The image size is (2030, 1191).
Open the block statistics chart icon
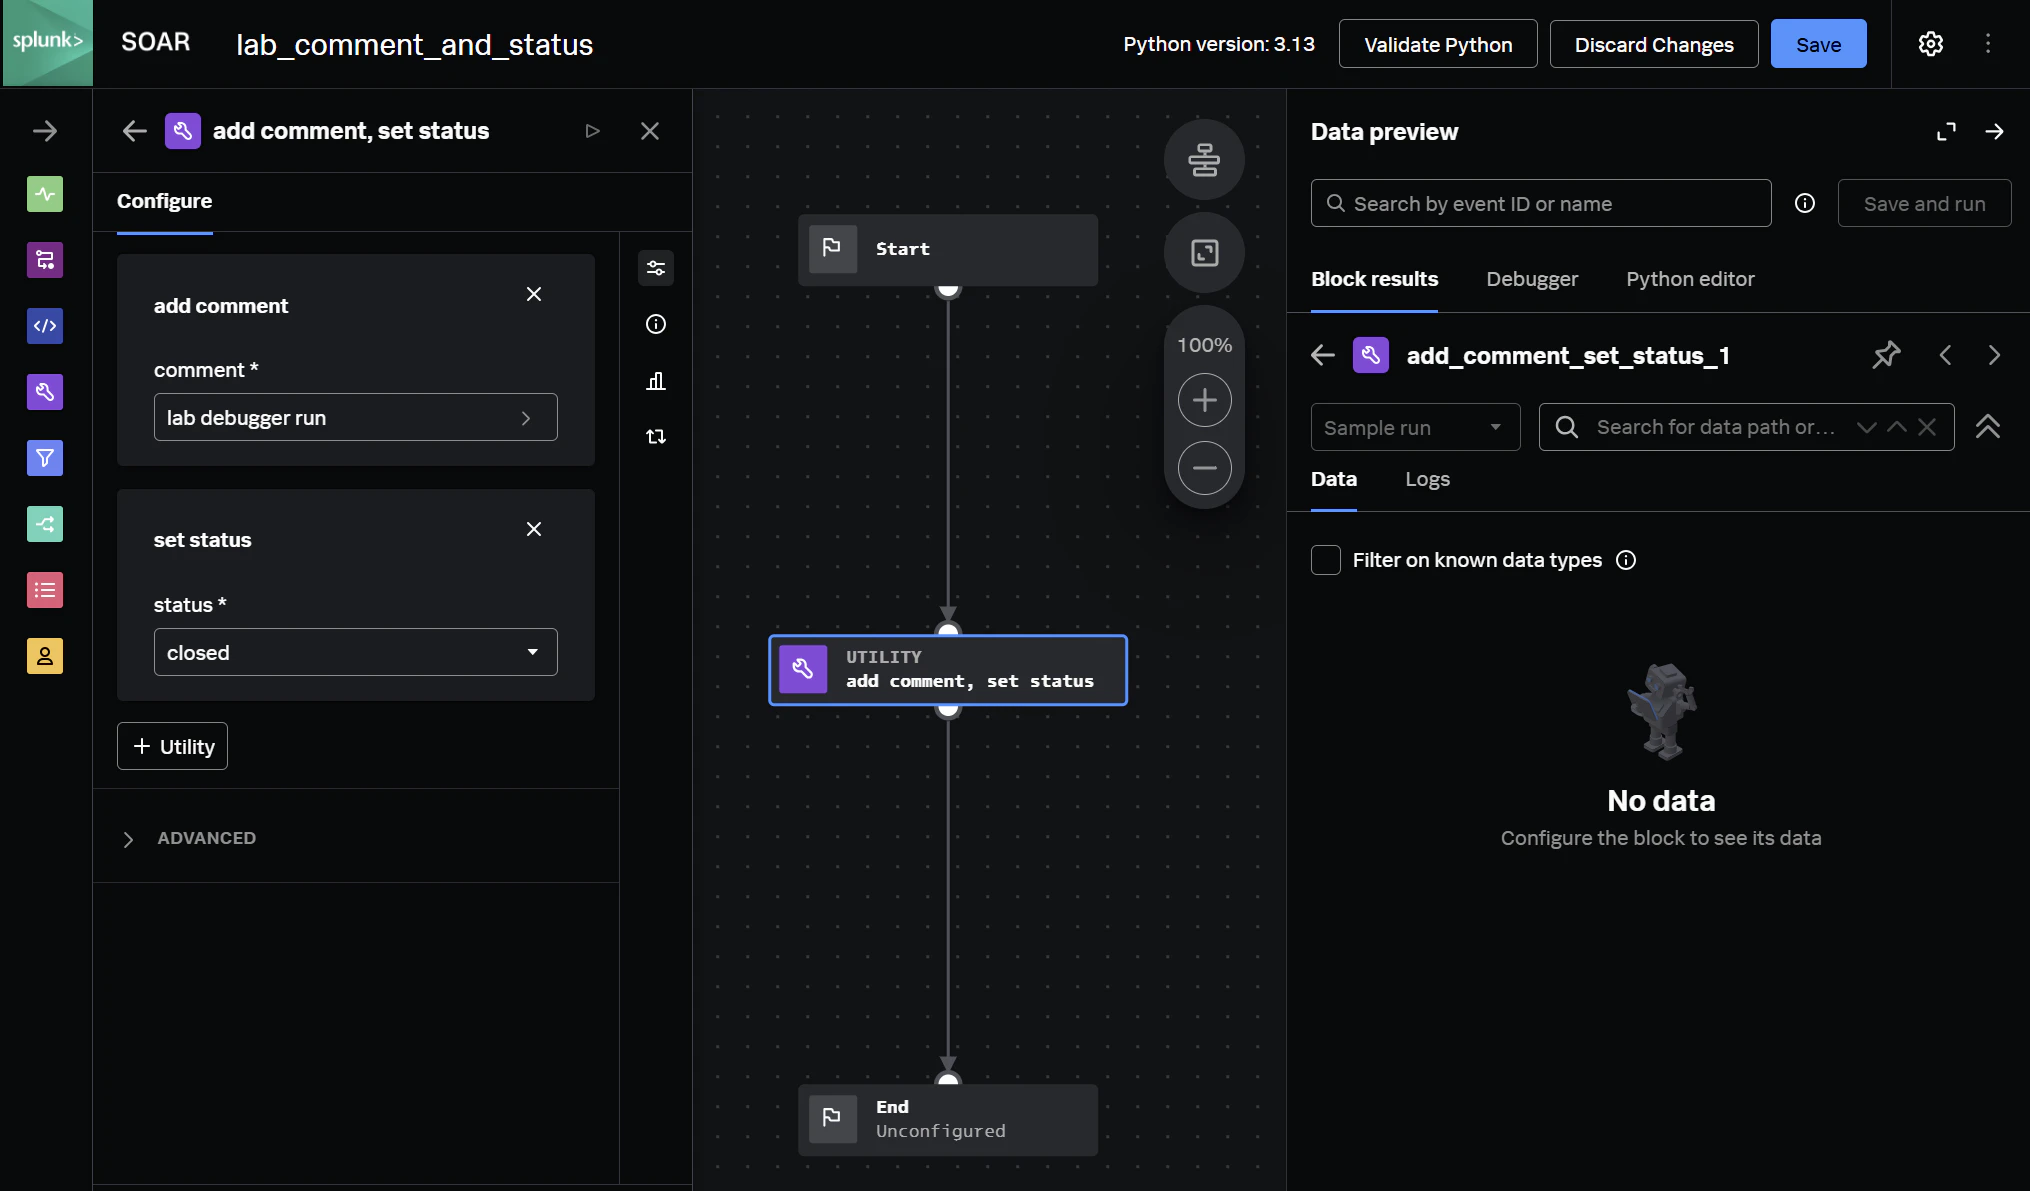pyautogui.click(x=656, y=381)
